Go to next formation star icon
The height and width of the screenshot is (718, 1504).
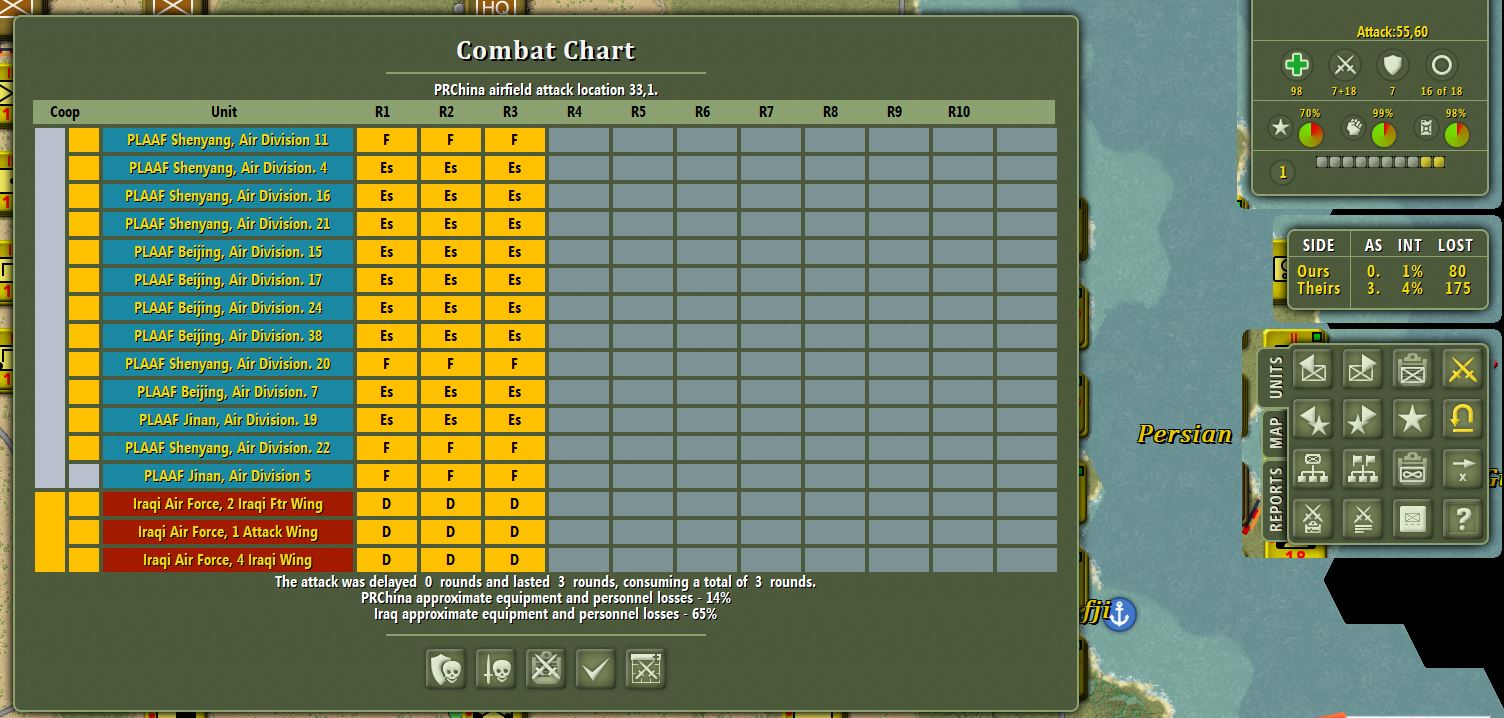coord(1362,420)
